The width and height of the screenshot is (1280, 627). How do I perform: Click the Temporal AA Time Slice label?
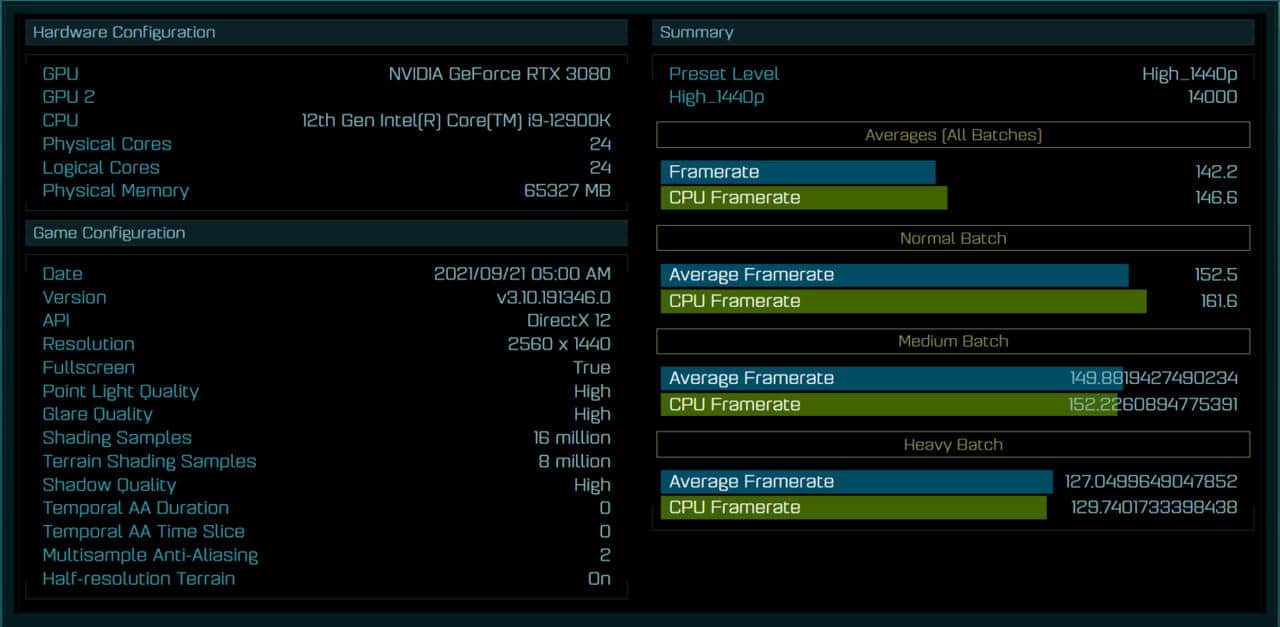[x=144, y=532]
